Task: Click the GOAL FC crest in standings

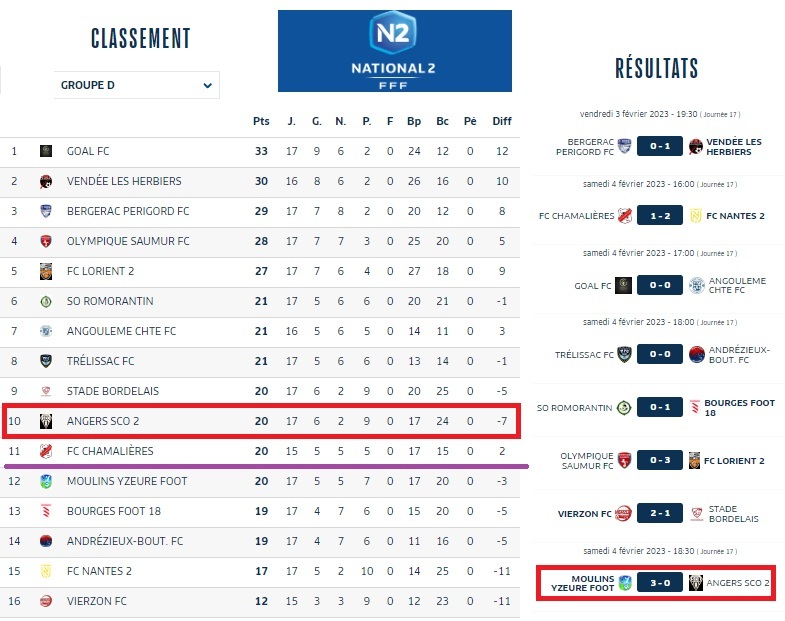Action: coord(46,151)
